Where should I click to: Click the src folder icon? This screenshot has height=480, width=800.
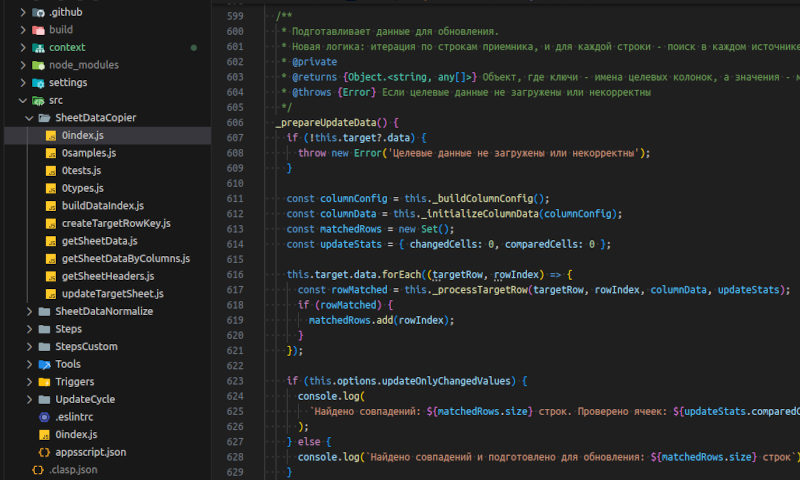(x=38, y=100)
